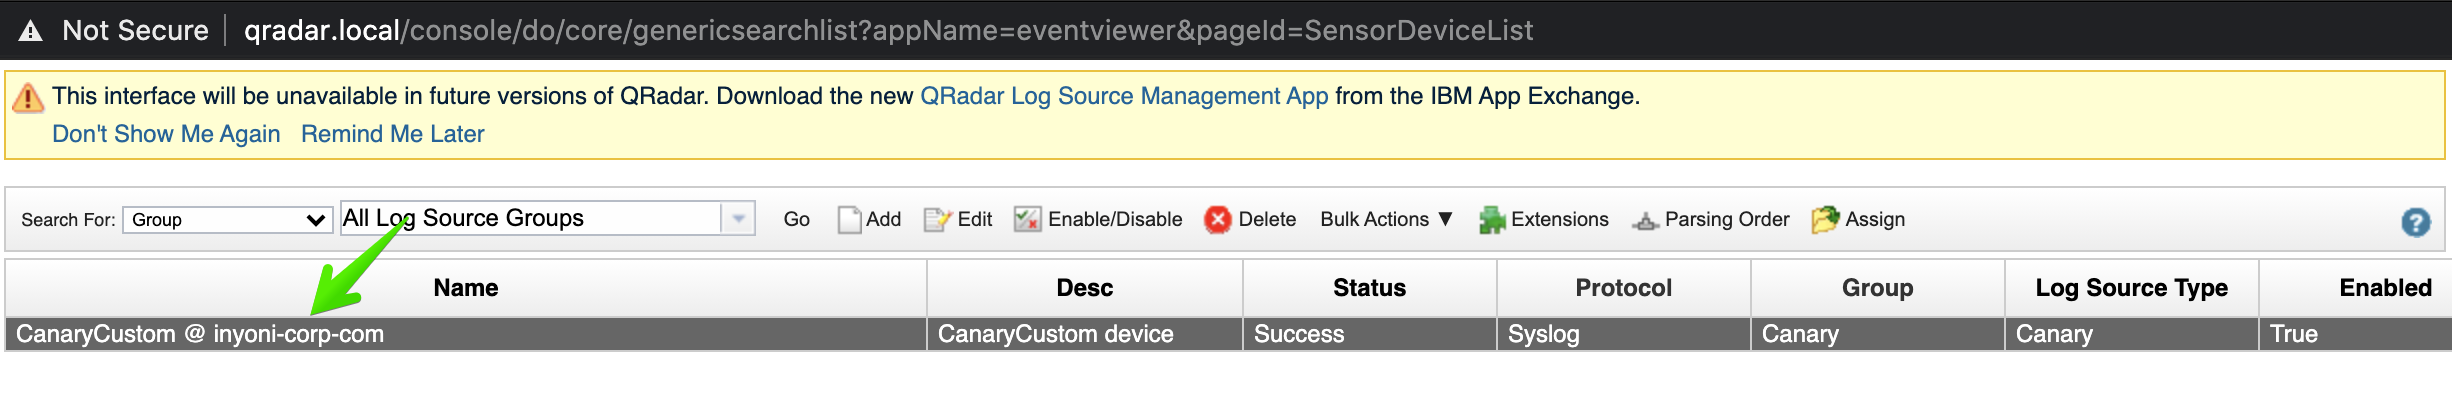The width and height of the screenshot is (2452, 395).
Task: Click the red Delete icon
Action: [x=1217, y=220]
